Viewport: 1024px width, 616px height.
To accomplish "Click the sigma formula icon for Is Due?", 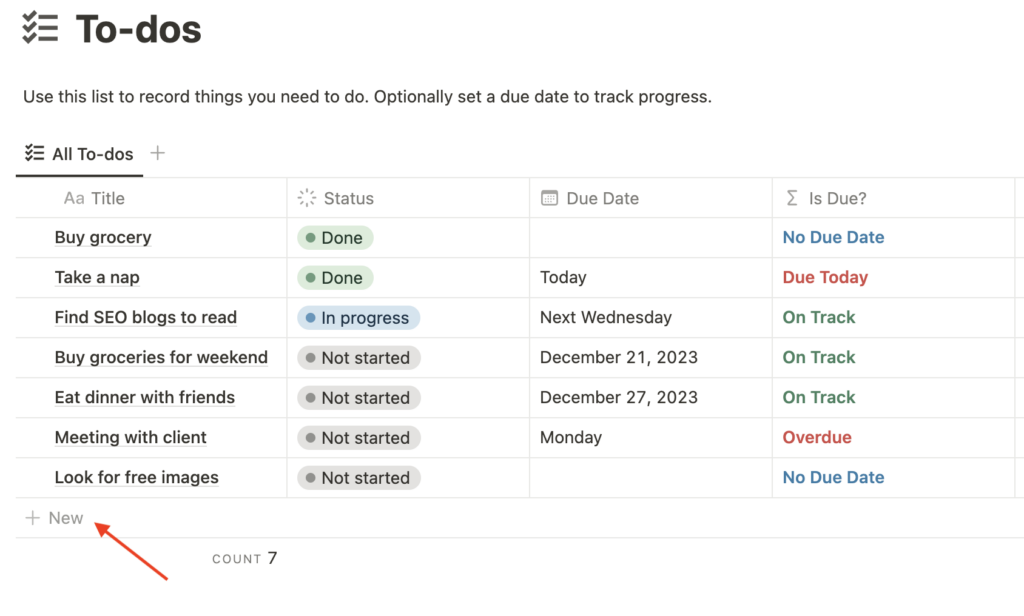I will 792,198.
